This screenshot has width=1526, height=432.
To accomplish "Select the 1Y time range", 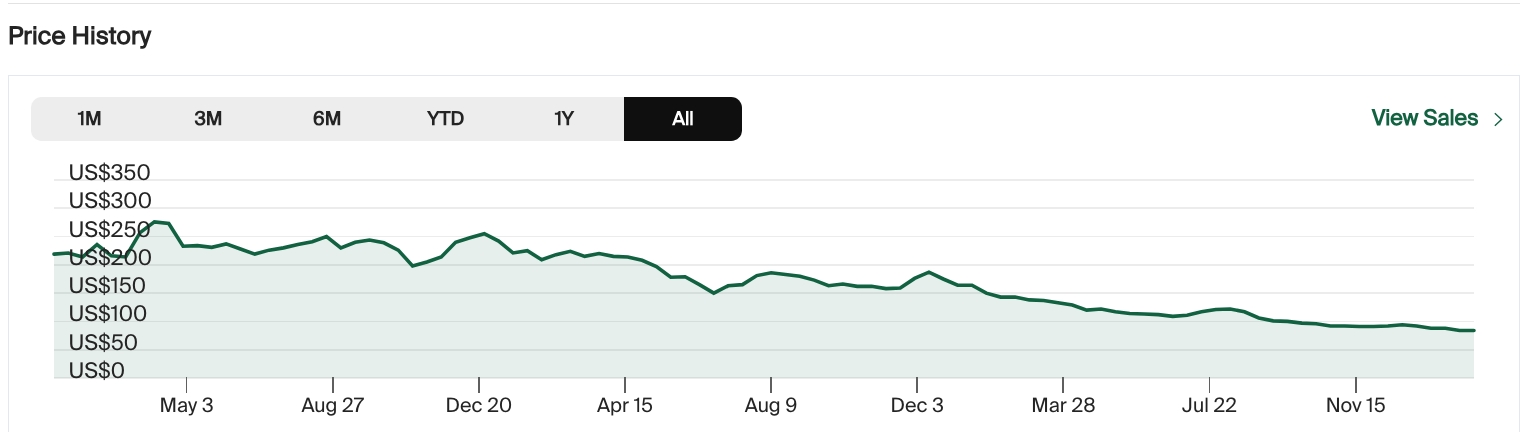I will pos(564,119).
